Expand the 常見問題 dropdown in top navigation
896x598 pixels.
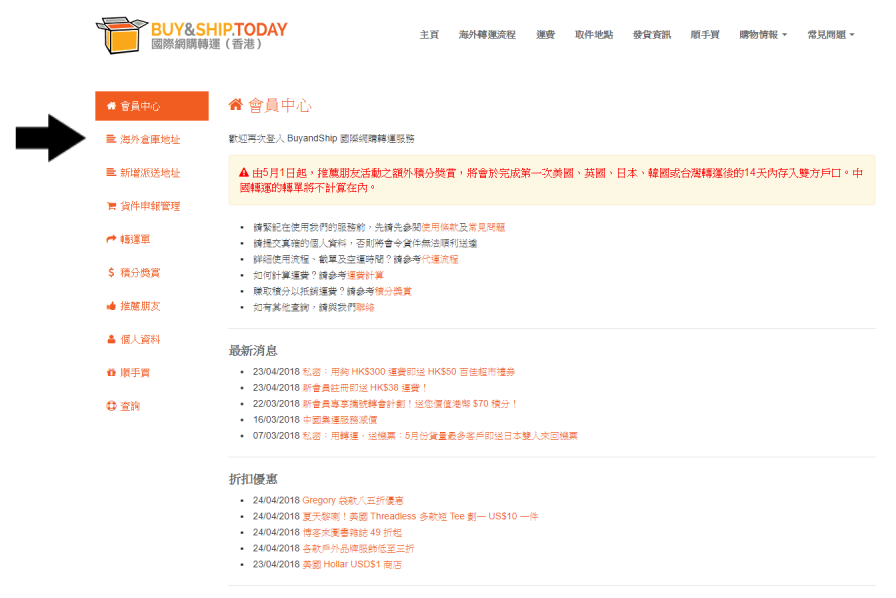[x=830, y=35]
